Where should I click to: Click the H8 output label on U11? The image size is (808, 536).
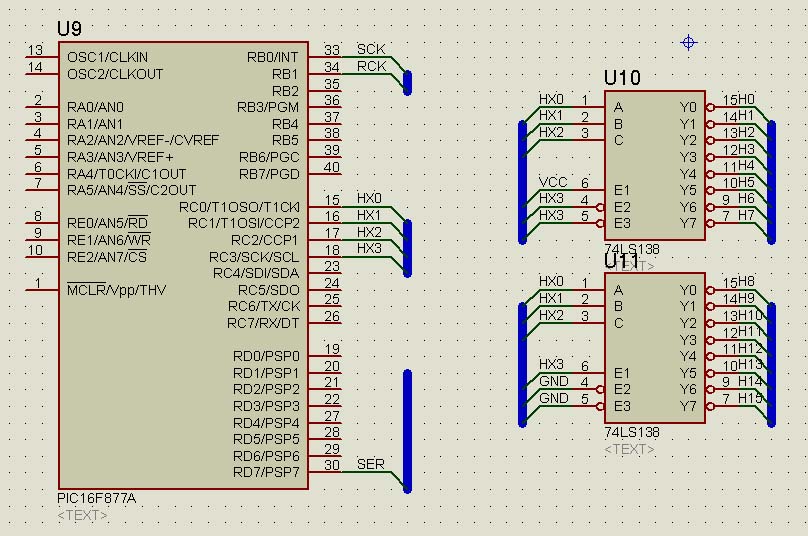coord(746,281)
